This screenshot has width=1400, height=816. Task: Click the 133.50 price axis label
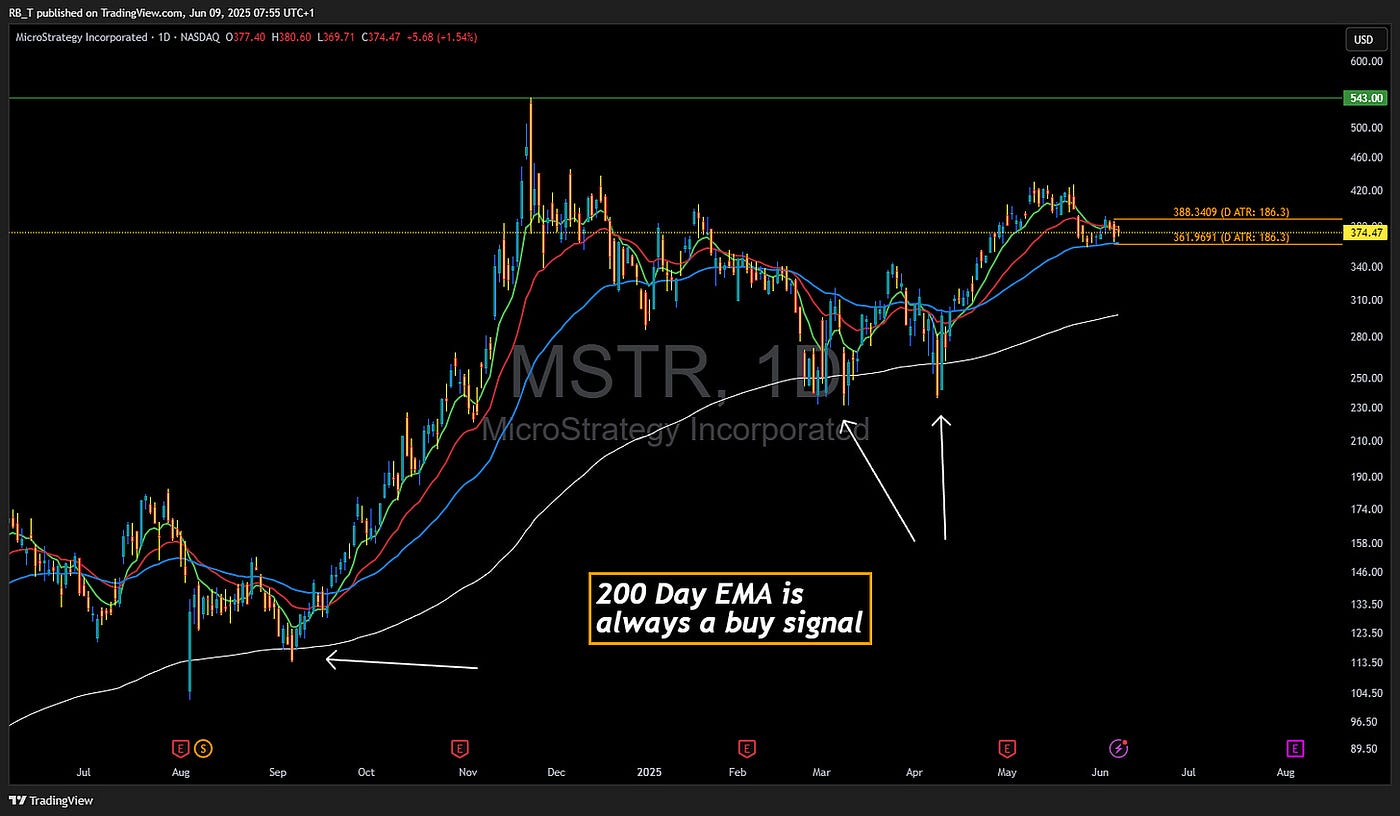pos(1366,604)
